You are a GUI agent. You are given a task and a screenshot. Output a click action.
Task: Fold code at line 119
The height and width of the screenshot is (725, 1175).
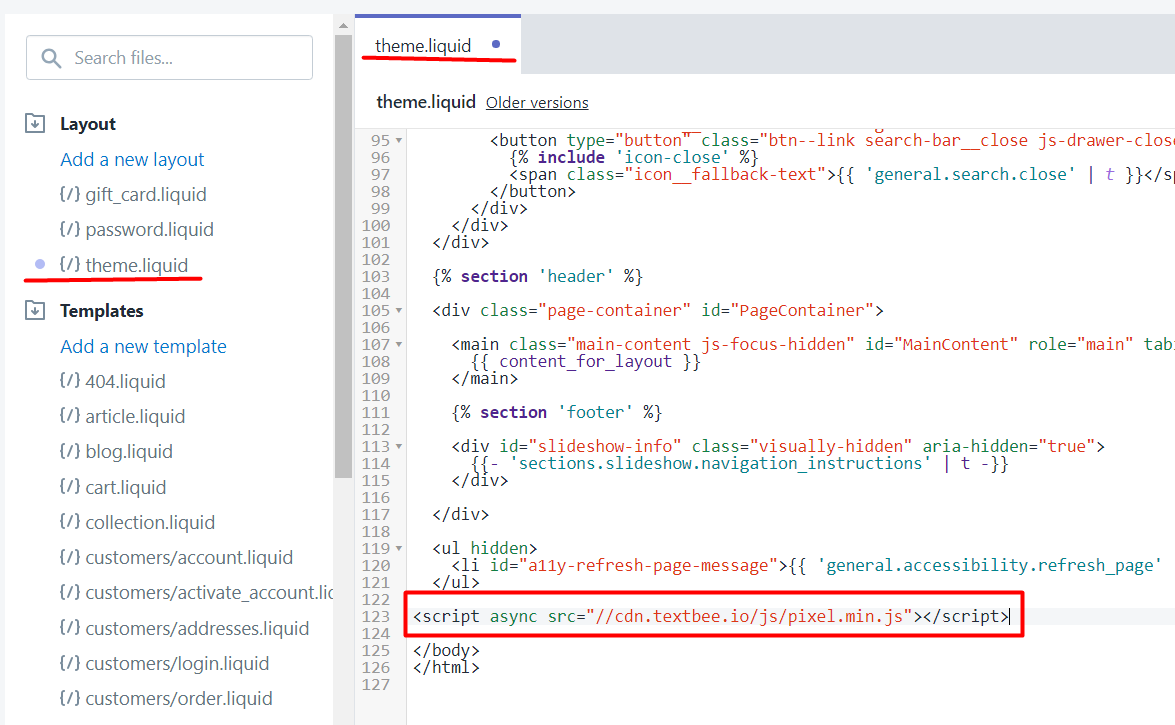[399, 548]
